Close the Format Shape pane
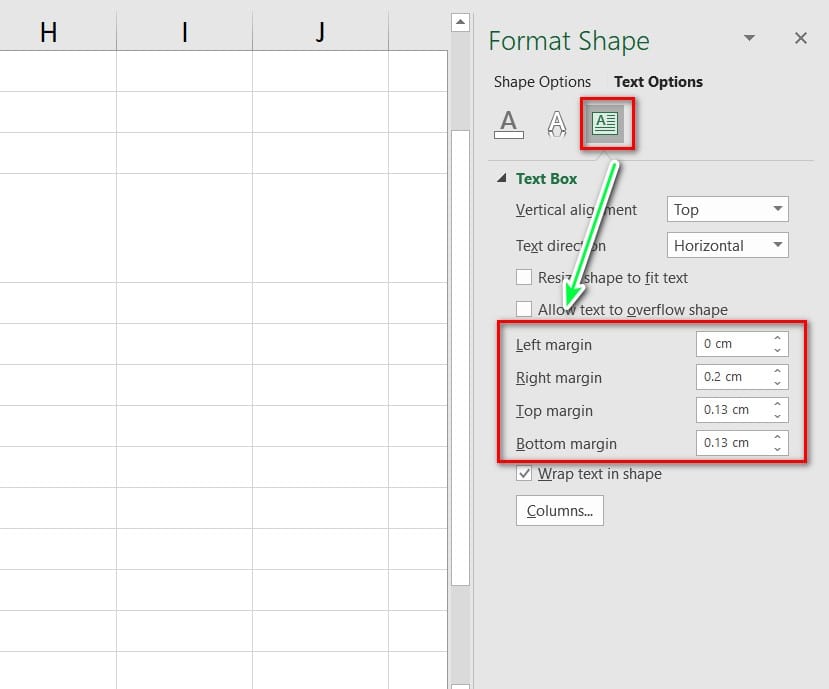Screen dimensions: 829x689 (x=800, y=38)
